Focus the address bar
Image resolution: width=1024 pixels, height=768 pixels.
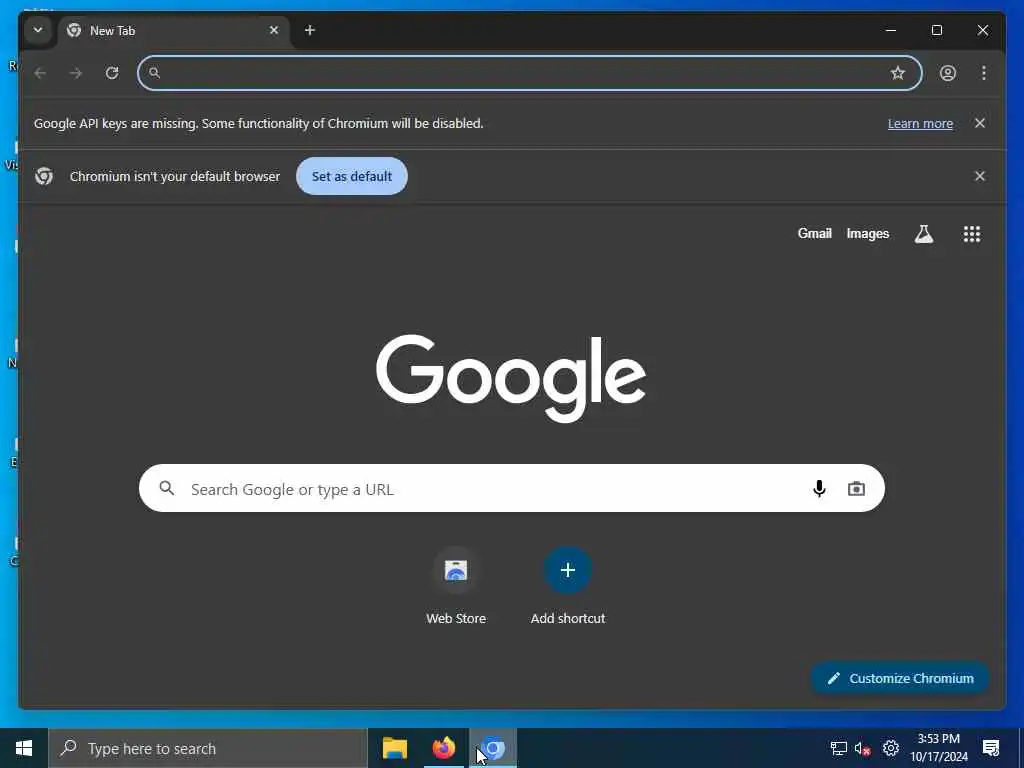530,73
